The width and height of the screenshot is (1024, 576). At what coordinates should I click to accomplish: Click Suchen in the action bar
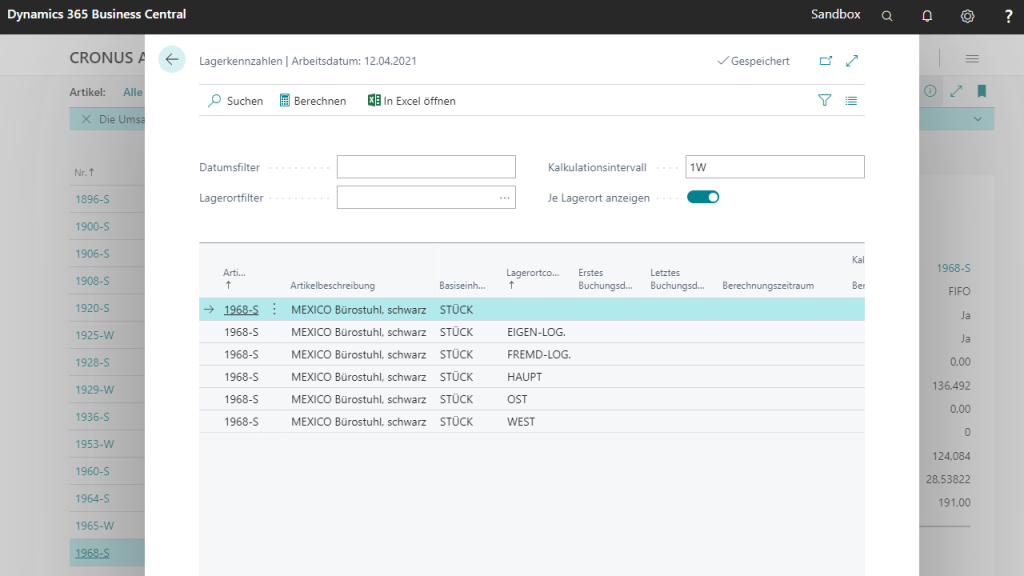tap(236, 101)
